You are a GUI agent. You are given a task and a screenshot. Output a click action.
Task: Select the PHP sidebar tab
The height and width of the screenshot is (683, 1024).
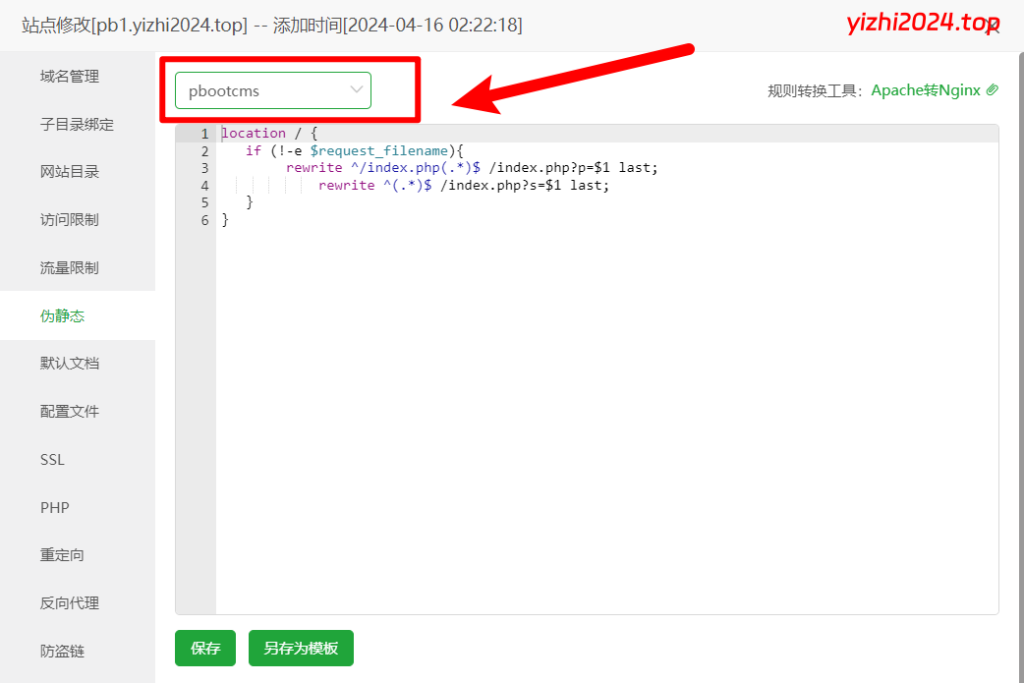[55, 507]
